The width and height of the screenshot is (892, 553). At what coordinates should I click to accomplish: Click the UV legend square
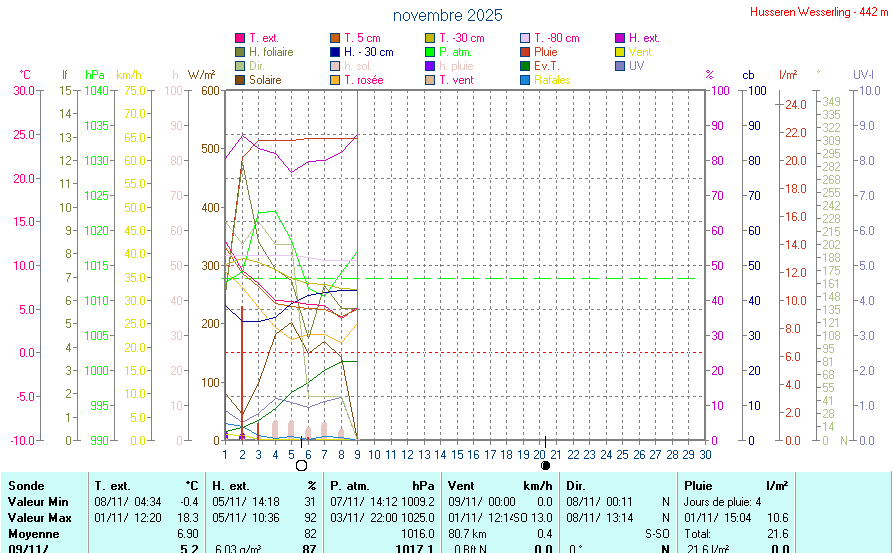pyautogui.click(x=620, y=66)
